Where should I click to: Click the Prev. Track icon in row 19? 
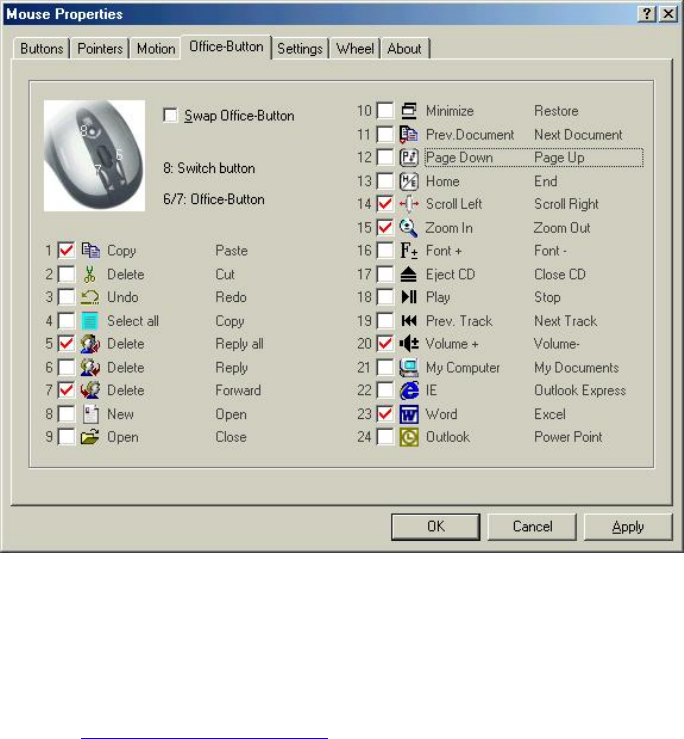pyautogui.click(x=409, y=320)
